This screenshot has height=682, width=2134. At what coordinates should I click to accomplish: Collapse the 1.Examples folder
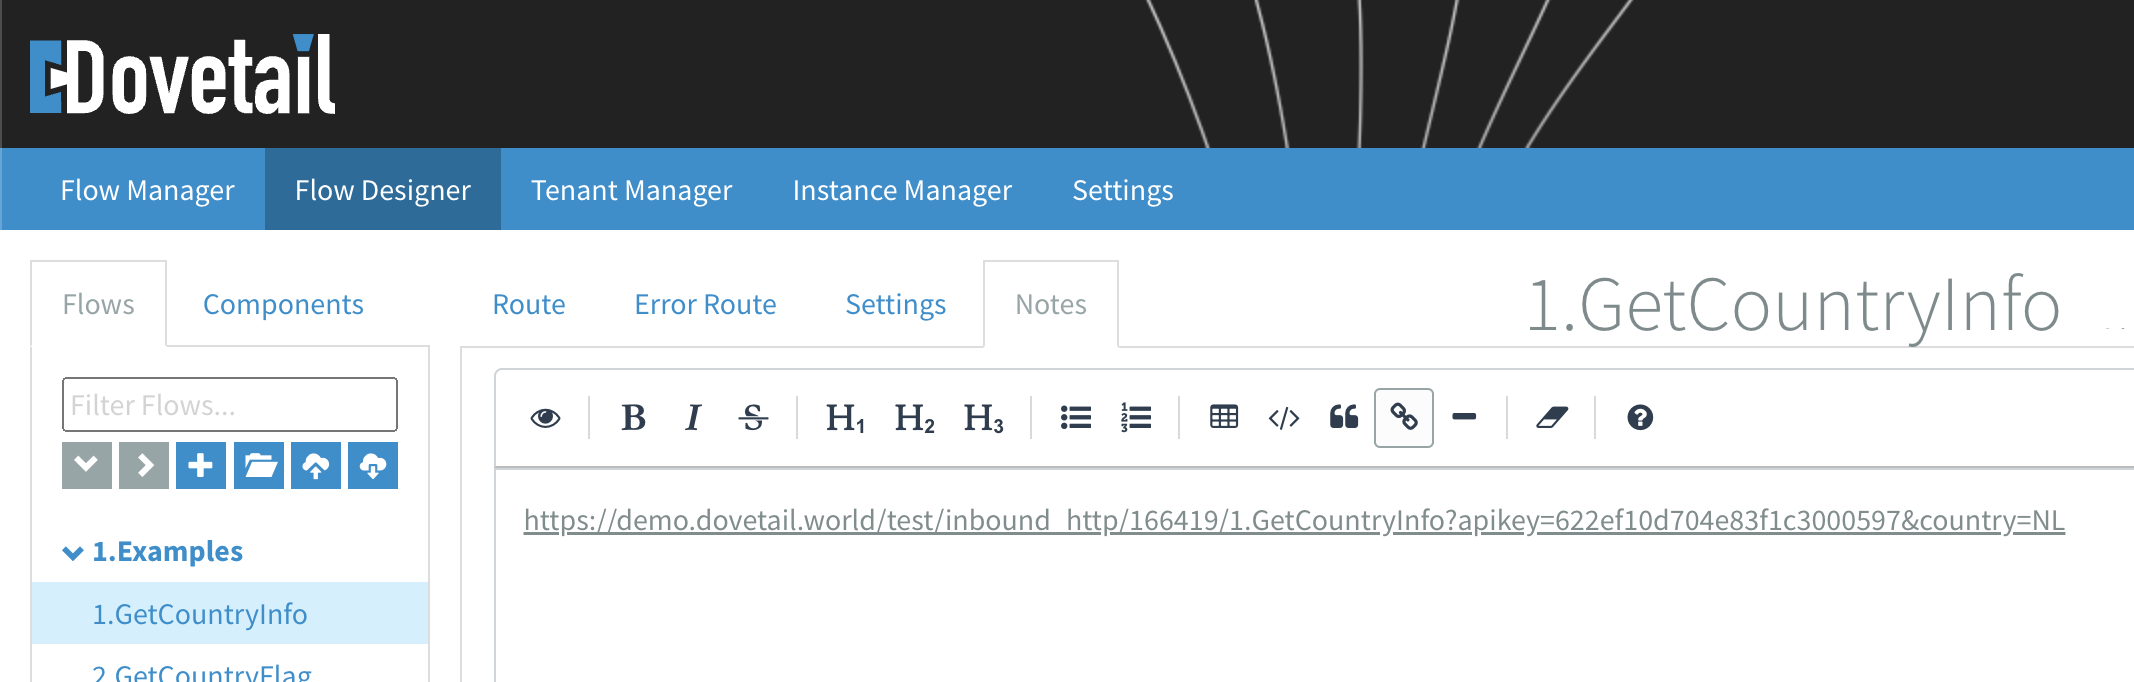click(x=72, y=552)
